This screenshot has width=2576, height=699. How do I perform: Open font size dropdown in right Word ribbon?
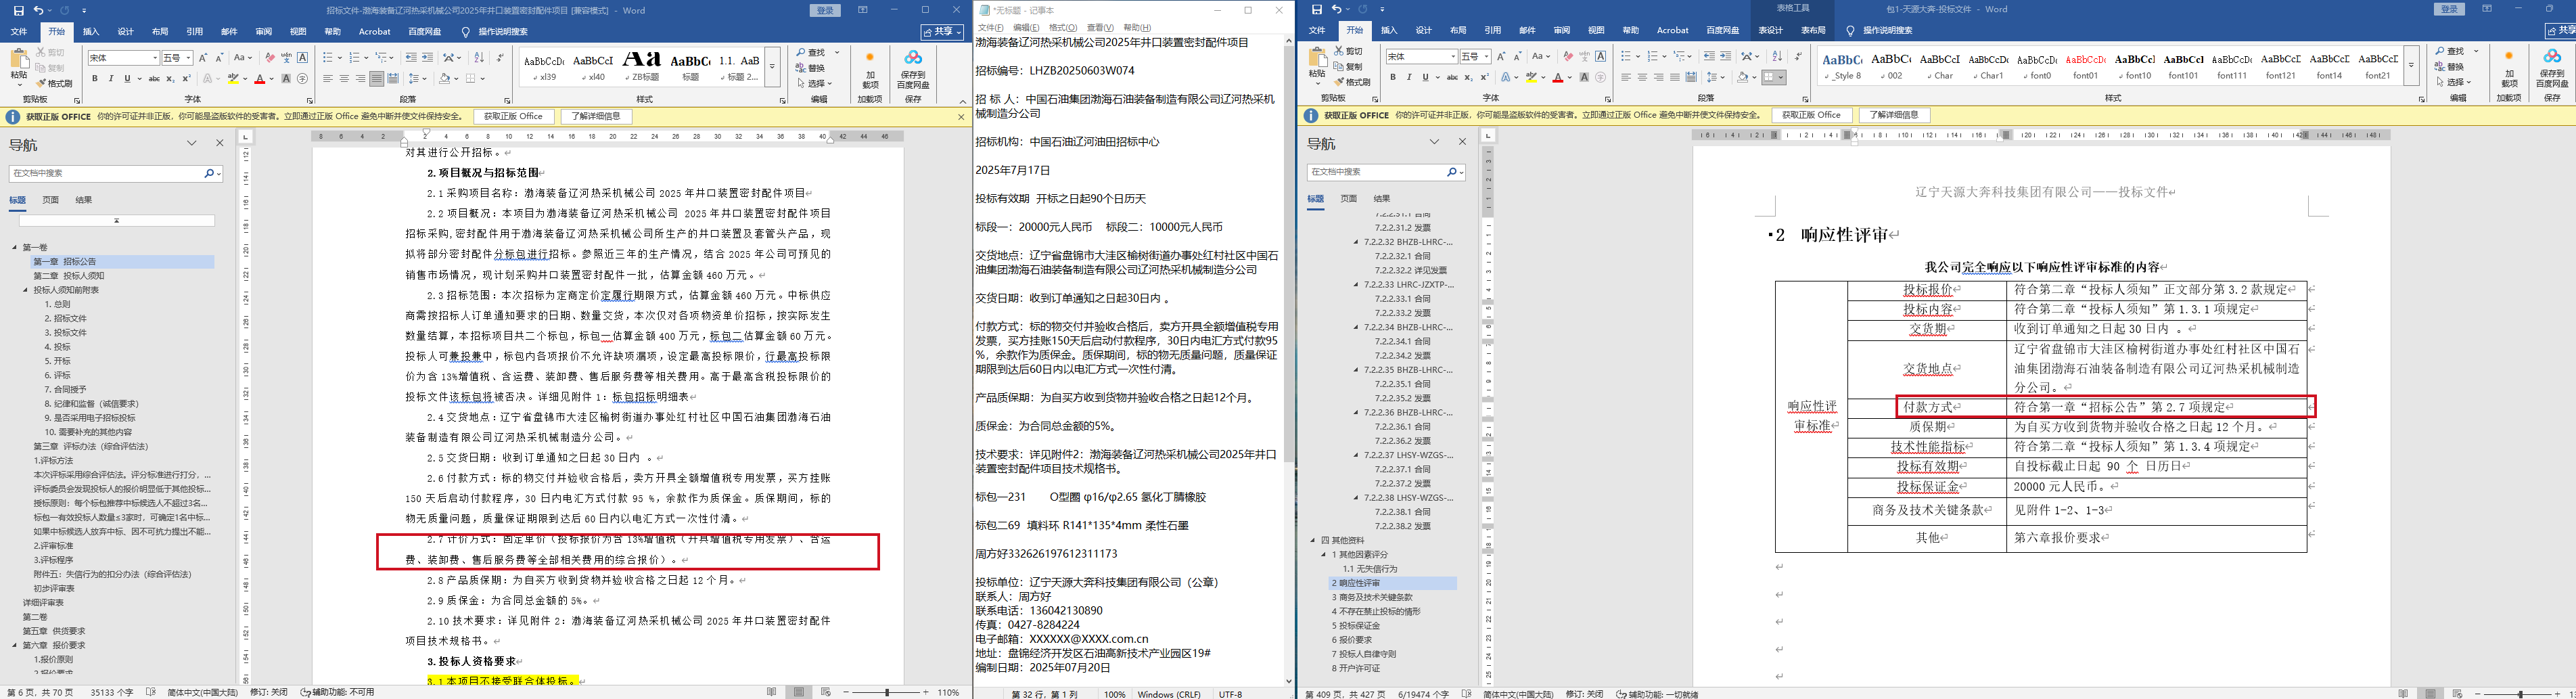[1487, 56]
